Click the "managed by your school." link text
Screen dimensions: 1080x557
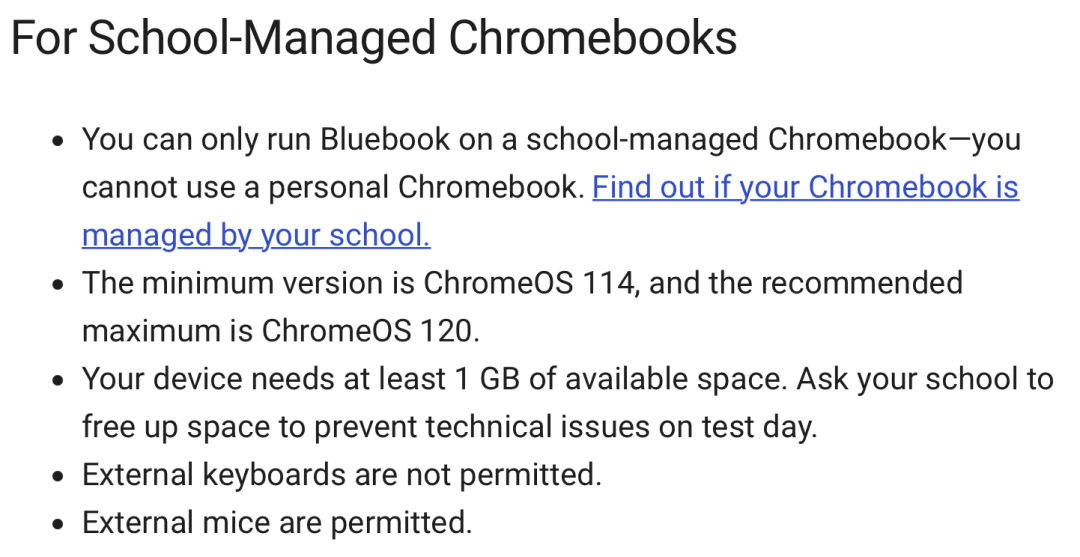(x=256, y=235)
